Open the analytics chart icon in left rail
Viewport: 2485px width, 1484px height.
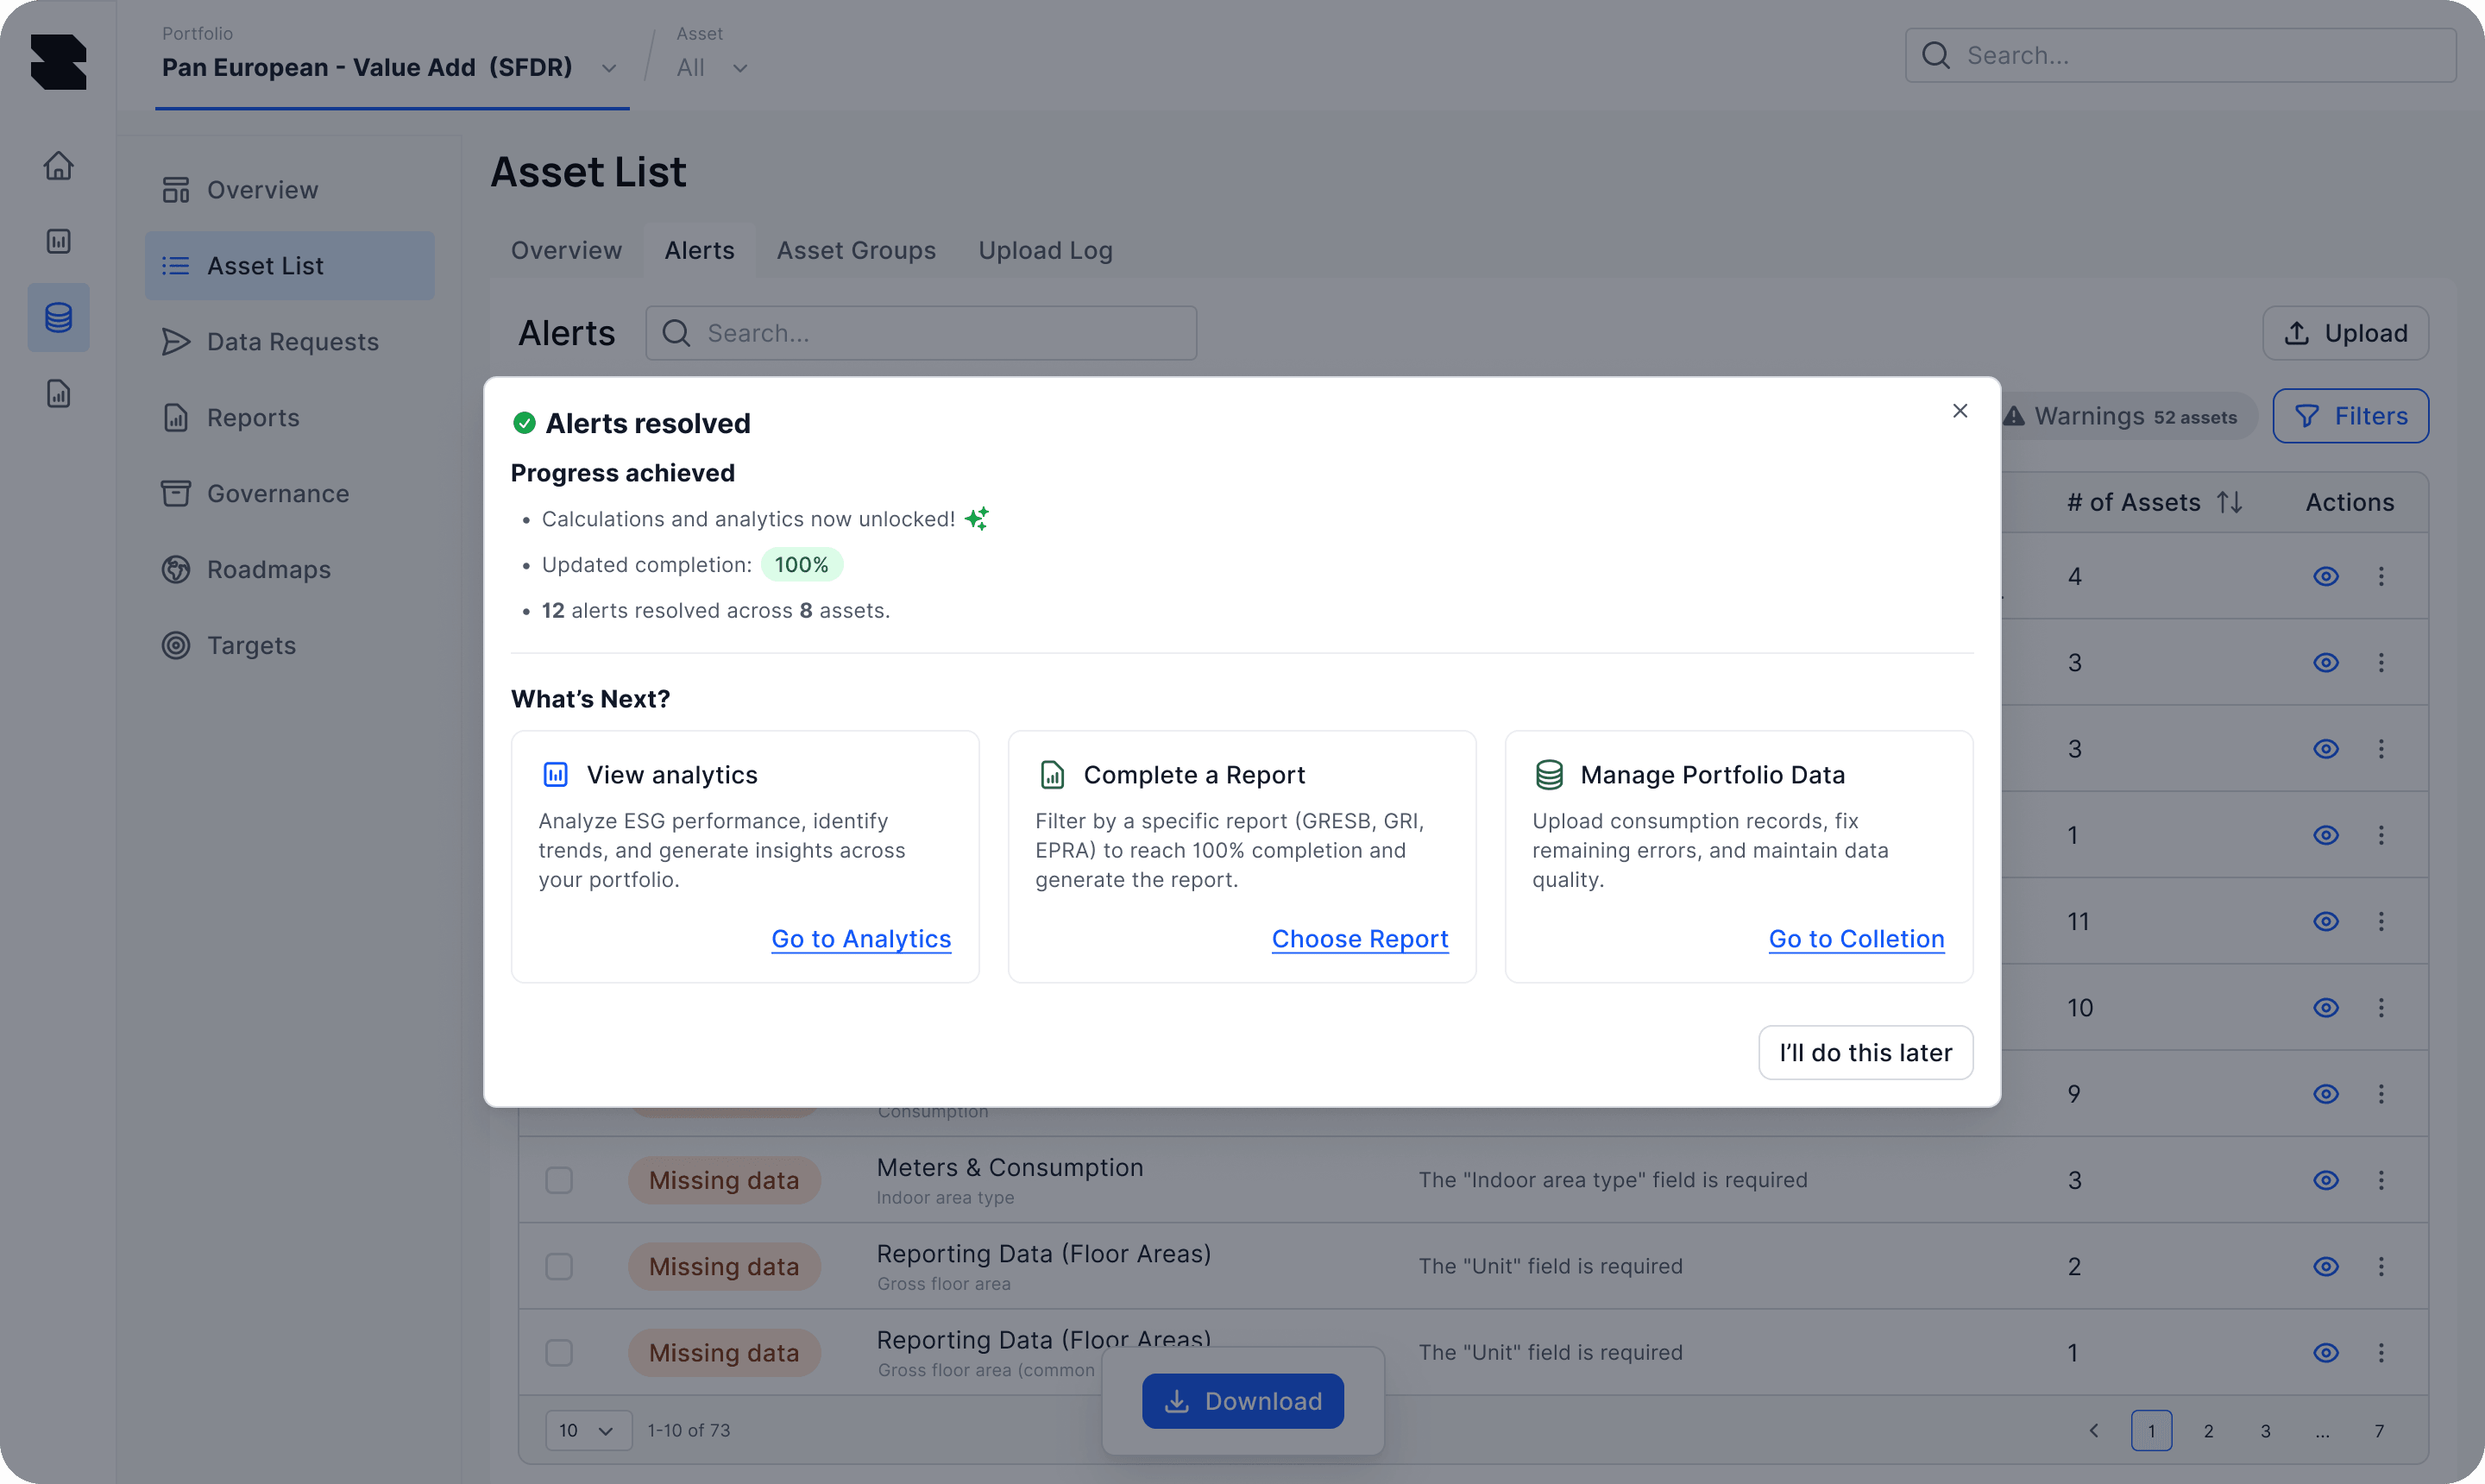[58, 241]
